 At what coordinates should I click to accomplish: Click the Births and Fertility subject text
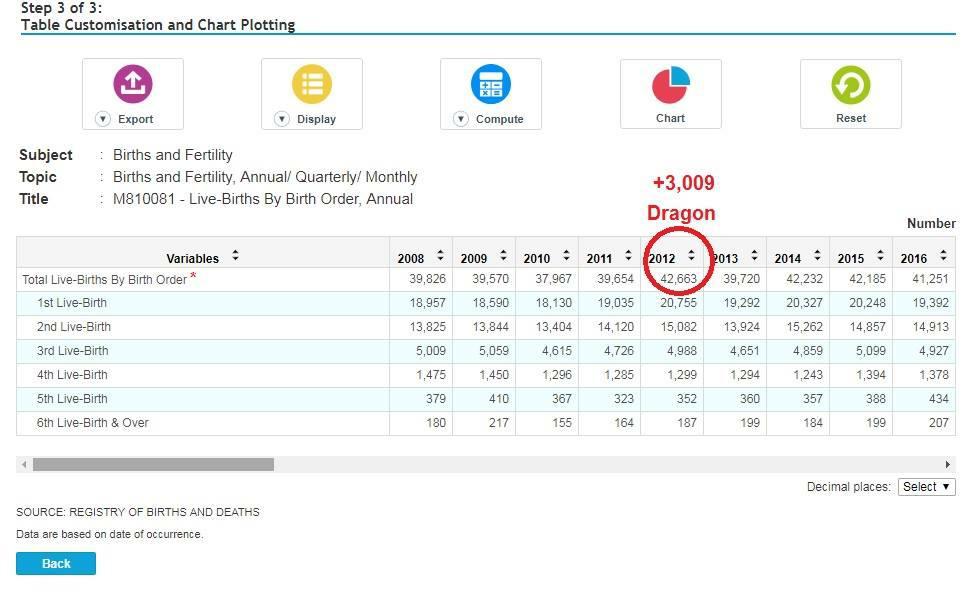click(172, 155)
